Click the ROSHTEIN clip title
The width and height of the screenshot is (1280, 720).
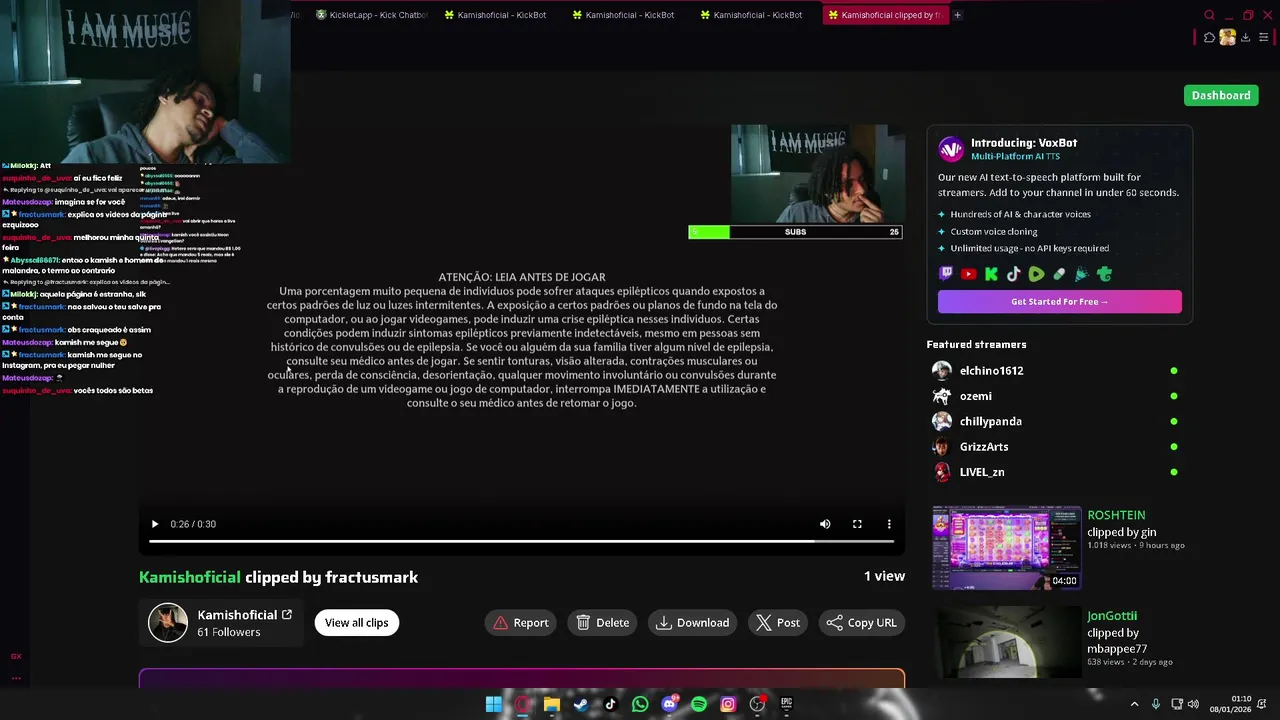(1116, 515)
